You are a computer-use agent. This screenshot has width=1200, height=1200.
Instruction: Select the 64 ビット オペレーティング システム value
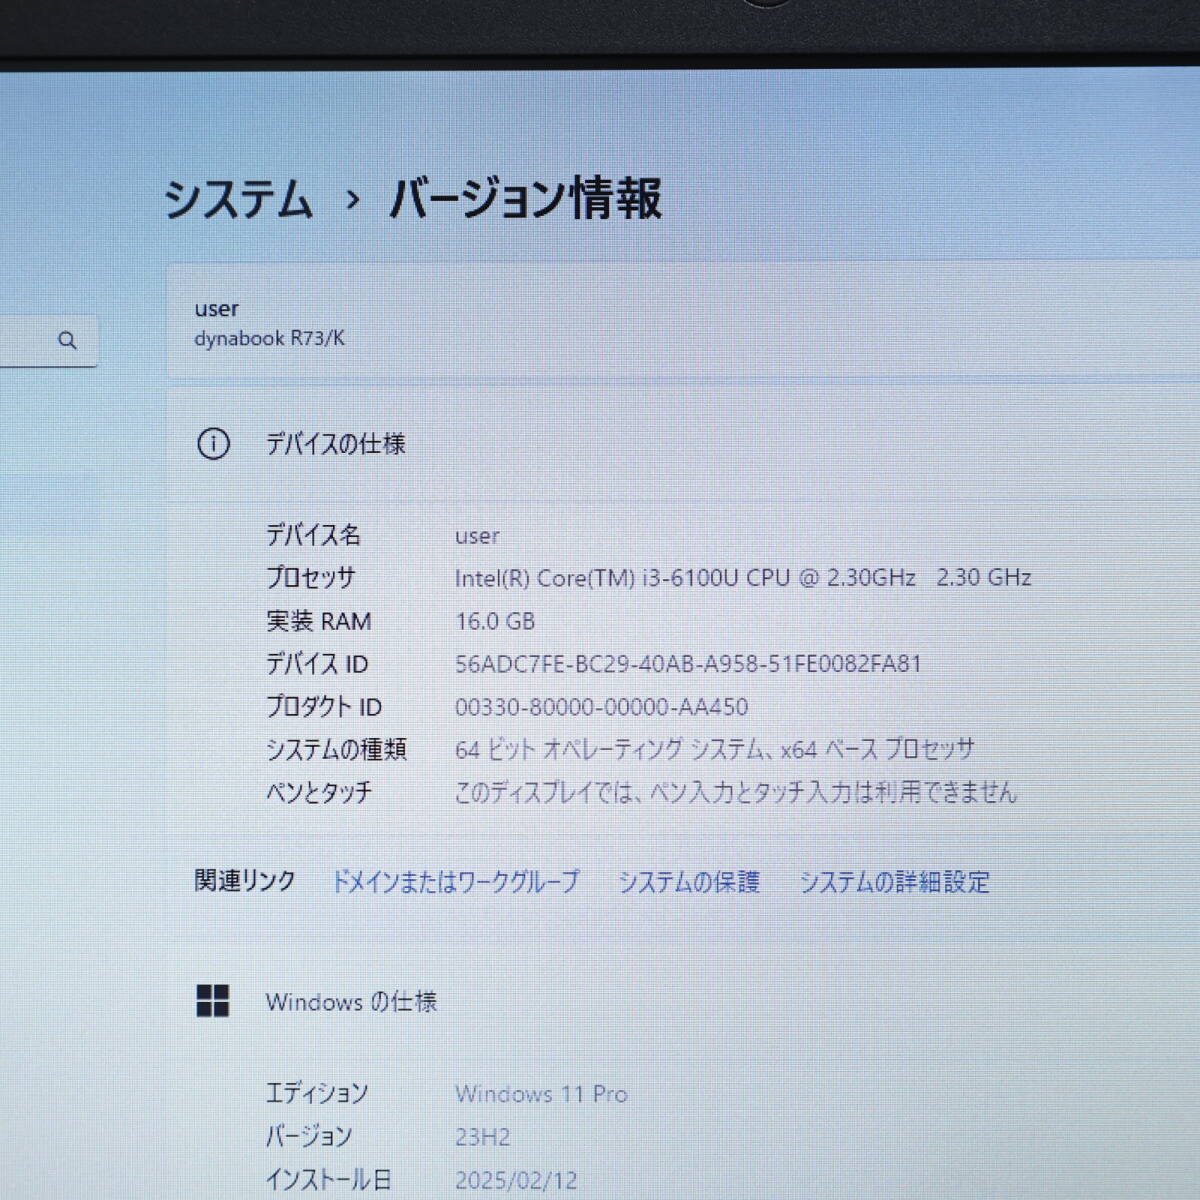click(714, 749)
